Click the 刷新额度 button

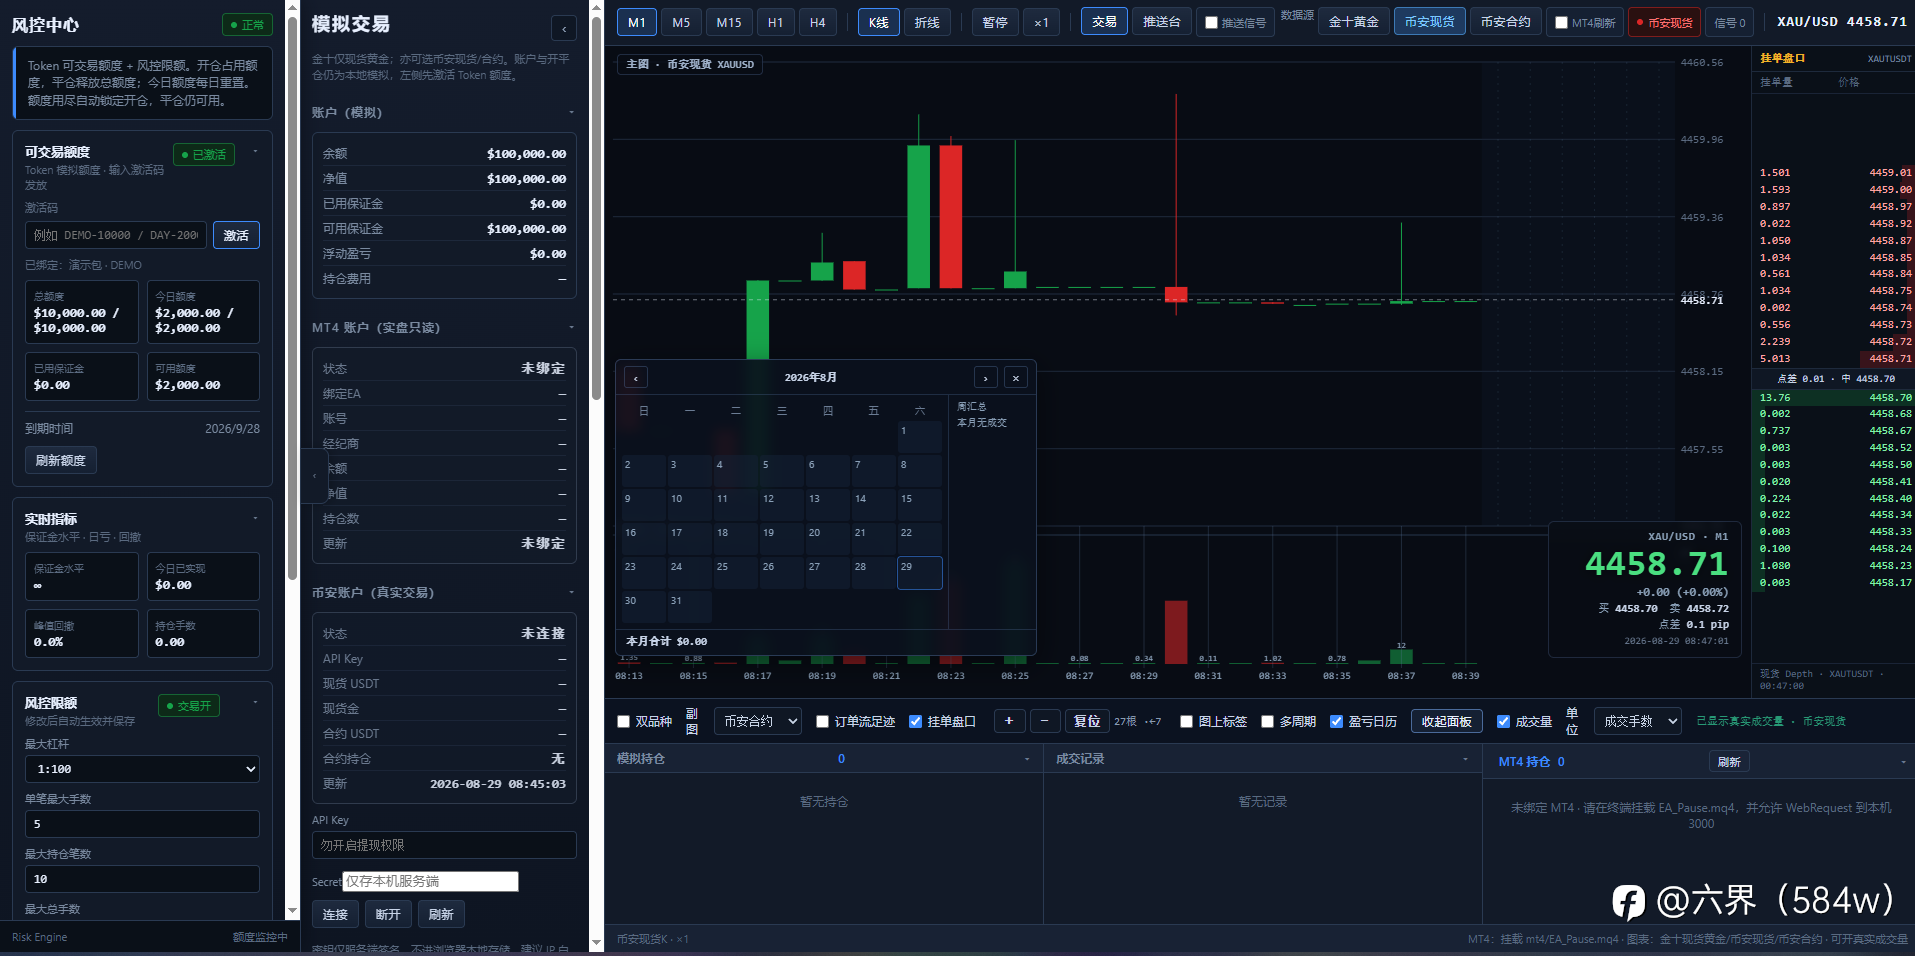point(61,460)
